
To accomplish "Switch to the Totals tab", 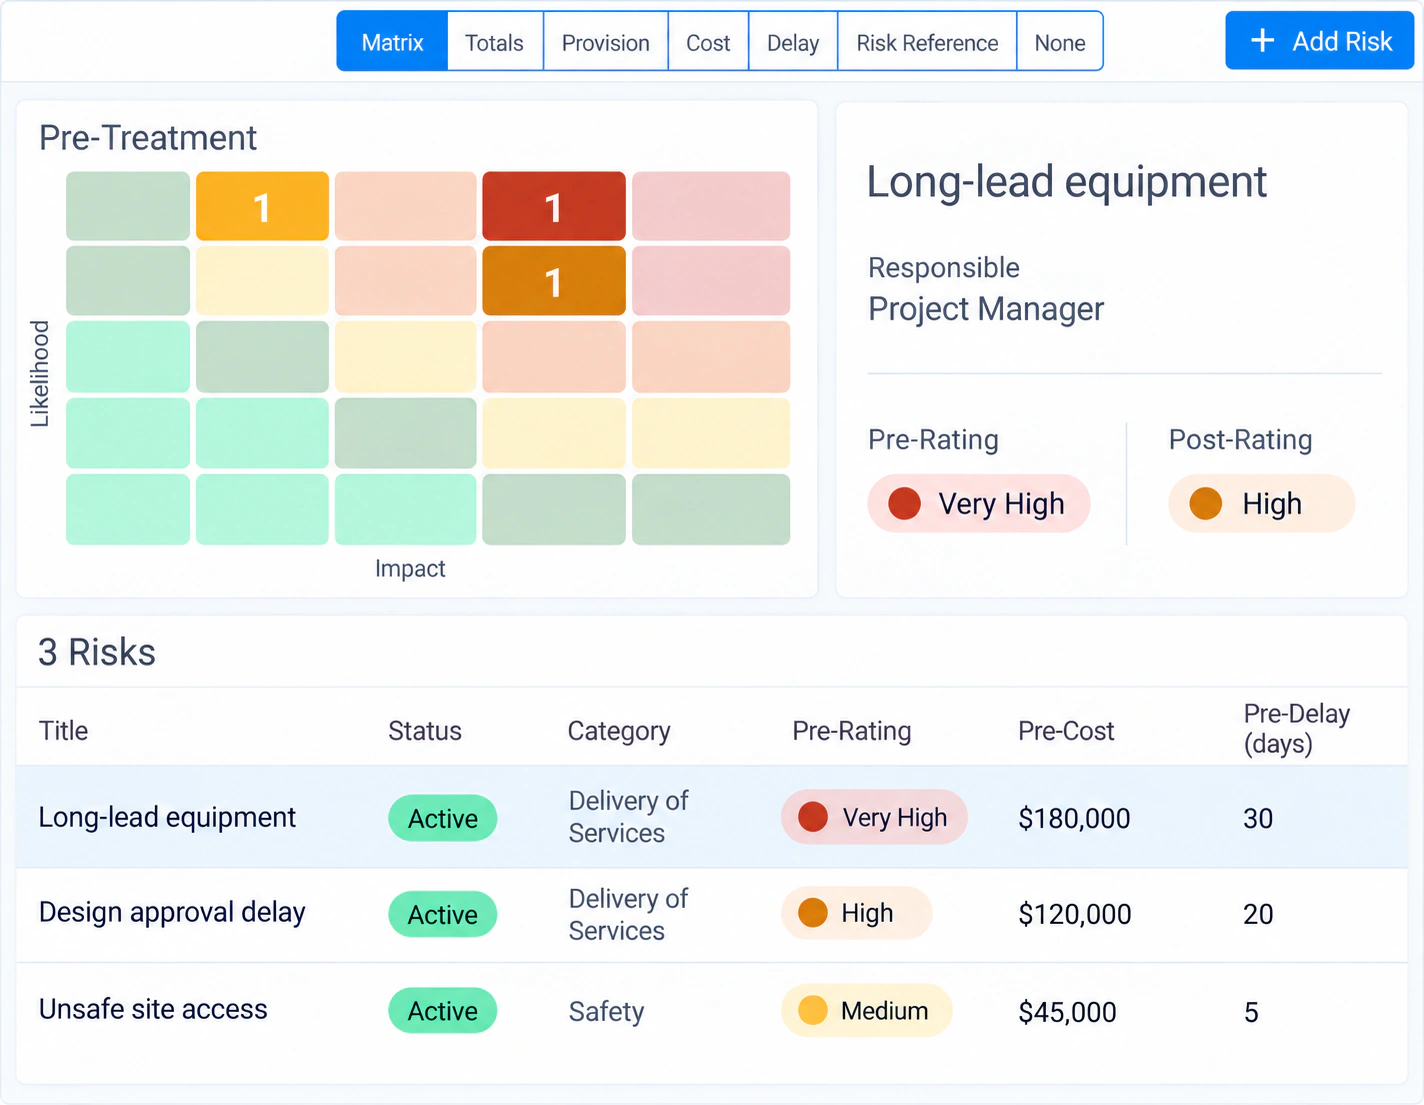I will point(495,42).
